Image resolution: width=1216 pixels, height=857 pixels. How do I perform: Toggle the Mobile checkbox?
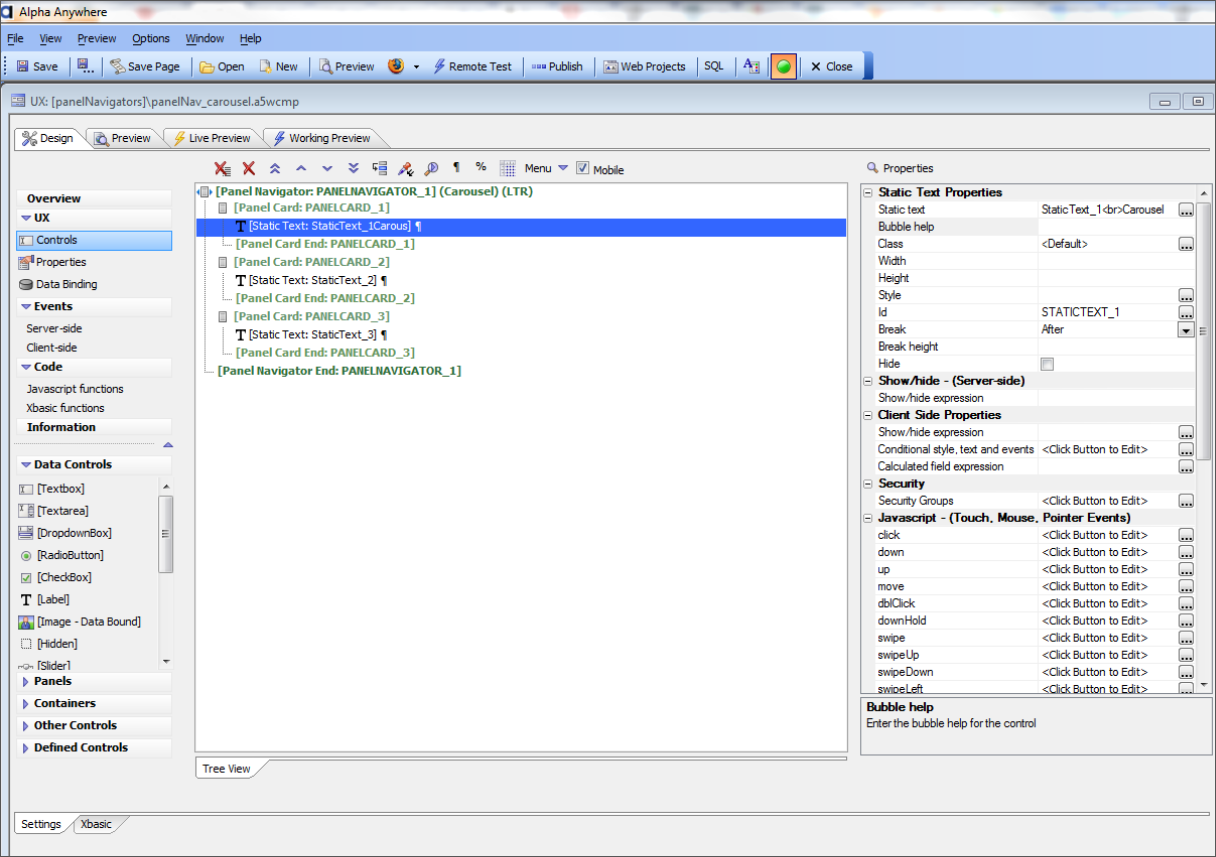coord(583,169)
